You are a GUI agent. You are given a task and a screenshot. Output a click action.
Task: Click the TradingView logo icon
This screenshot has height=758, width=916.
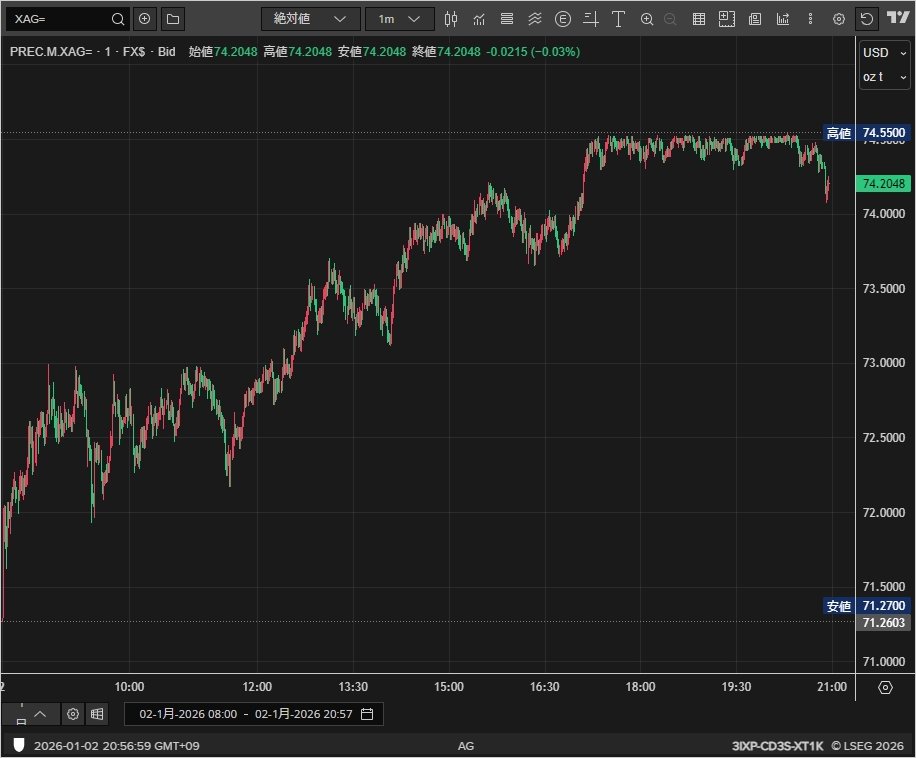898,18
